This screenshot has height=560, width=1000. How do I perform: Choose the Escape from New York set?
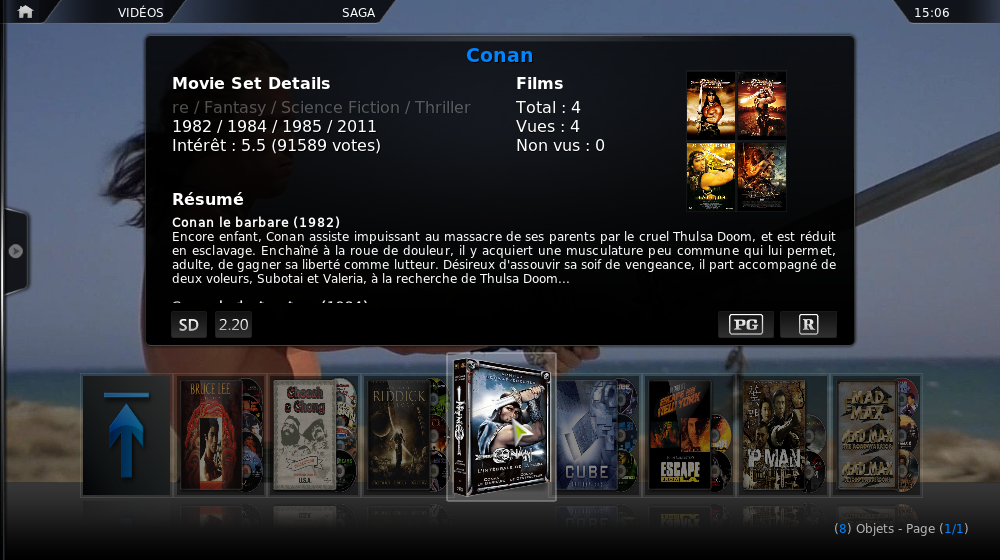tap(689, 435)
